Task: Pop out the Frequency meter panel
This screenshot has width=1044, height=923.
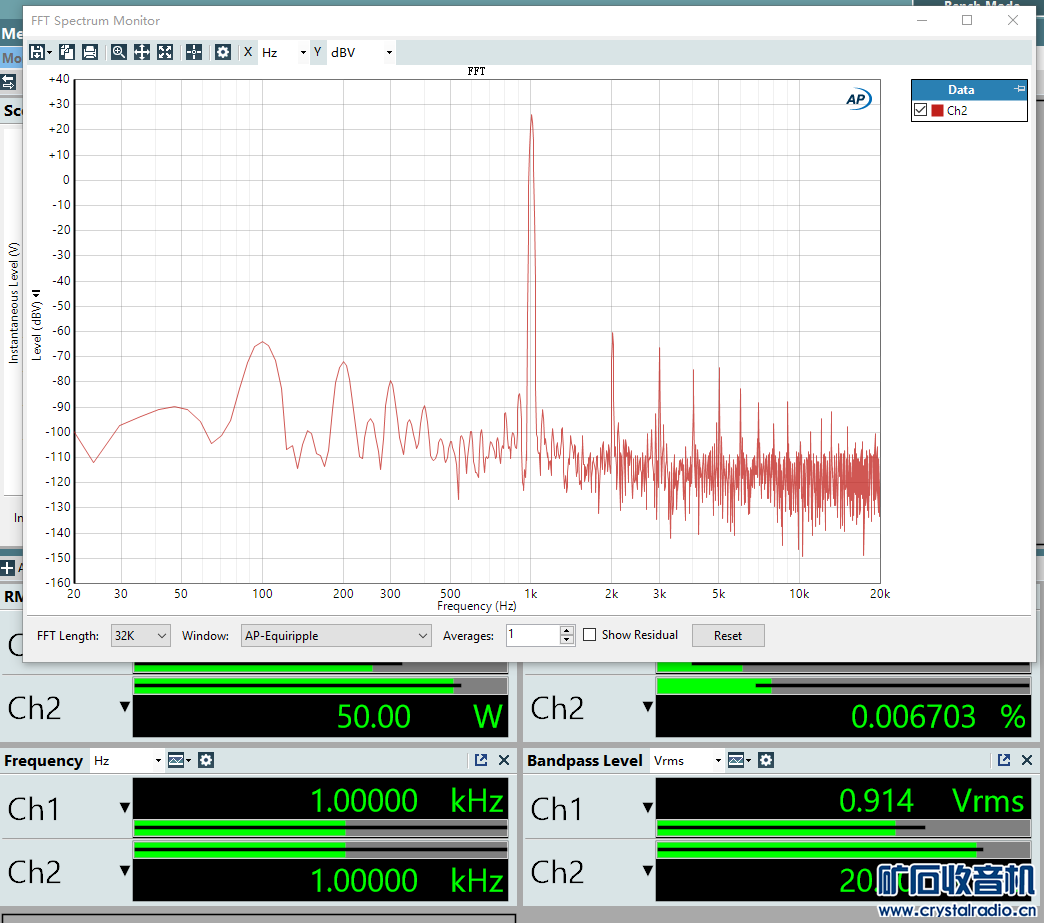Action: 481,760
